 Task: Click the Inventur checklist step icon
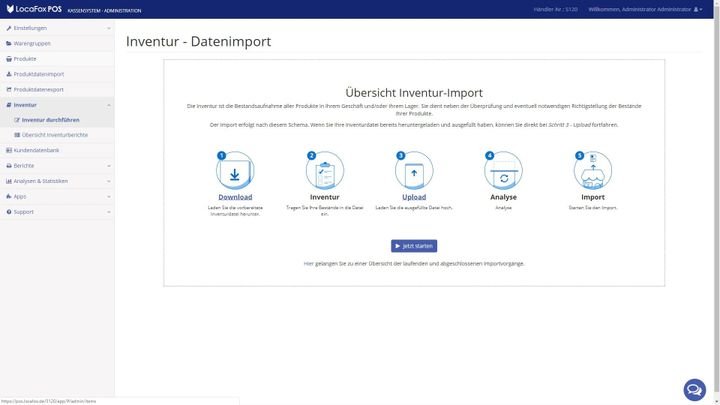pos(324,171)
